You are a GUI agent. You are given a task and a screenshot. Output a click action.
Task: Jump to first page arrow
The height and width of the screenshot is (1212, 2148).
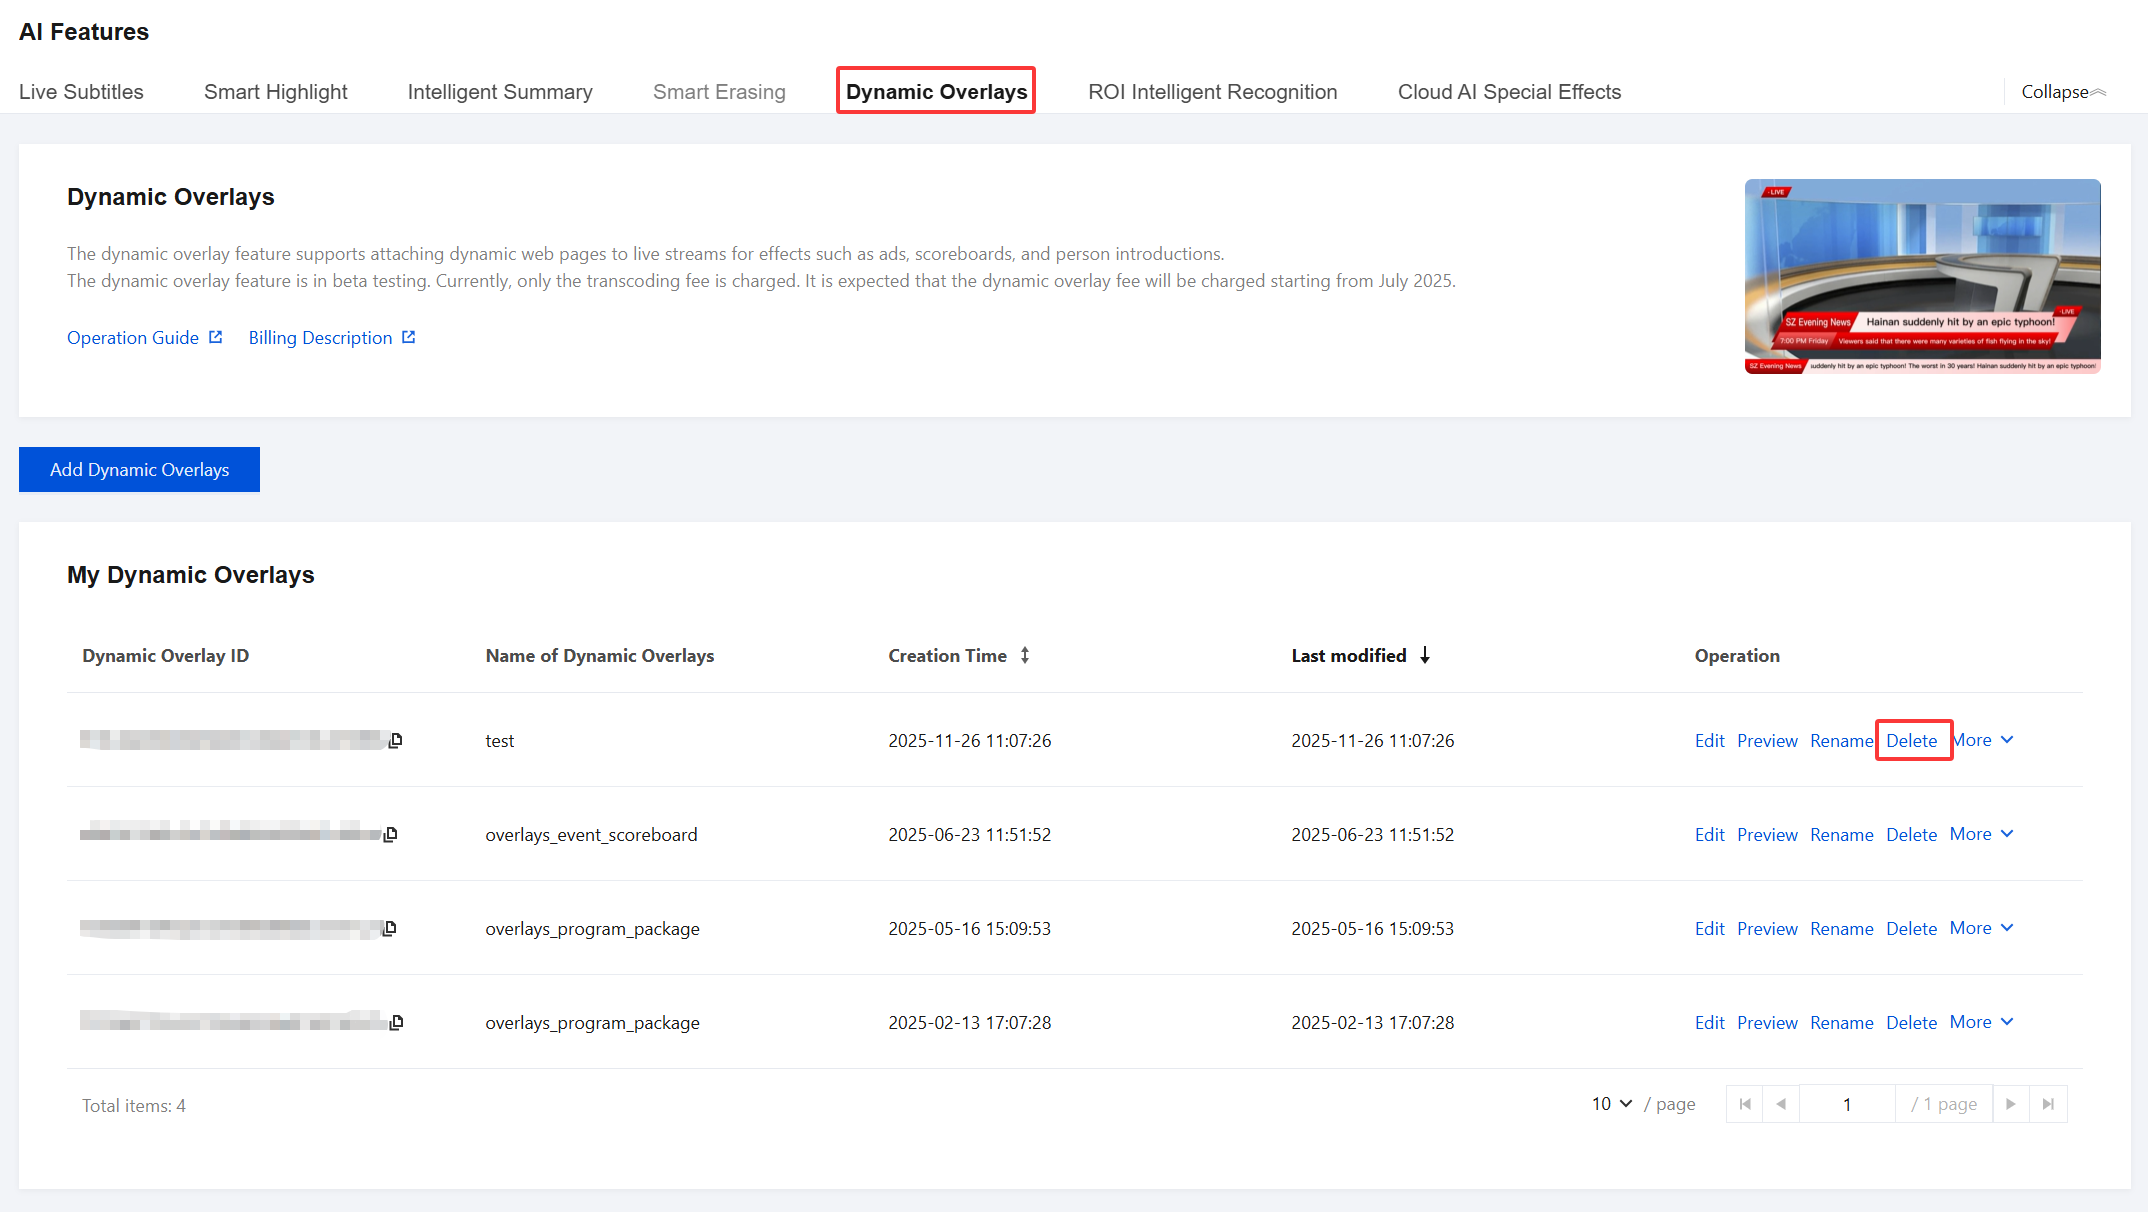point(1745,1104)
